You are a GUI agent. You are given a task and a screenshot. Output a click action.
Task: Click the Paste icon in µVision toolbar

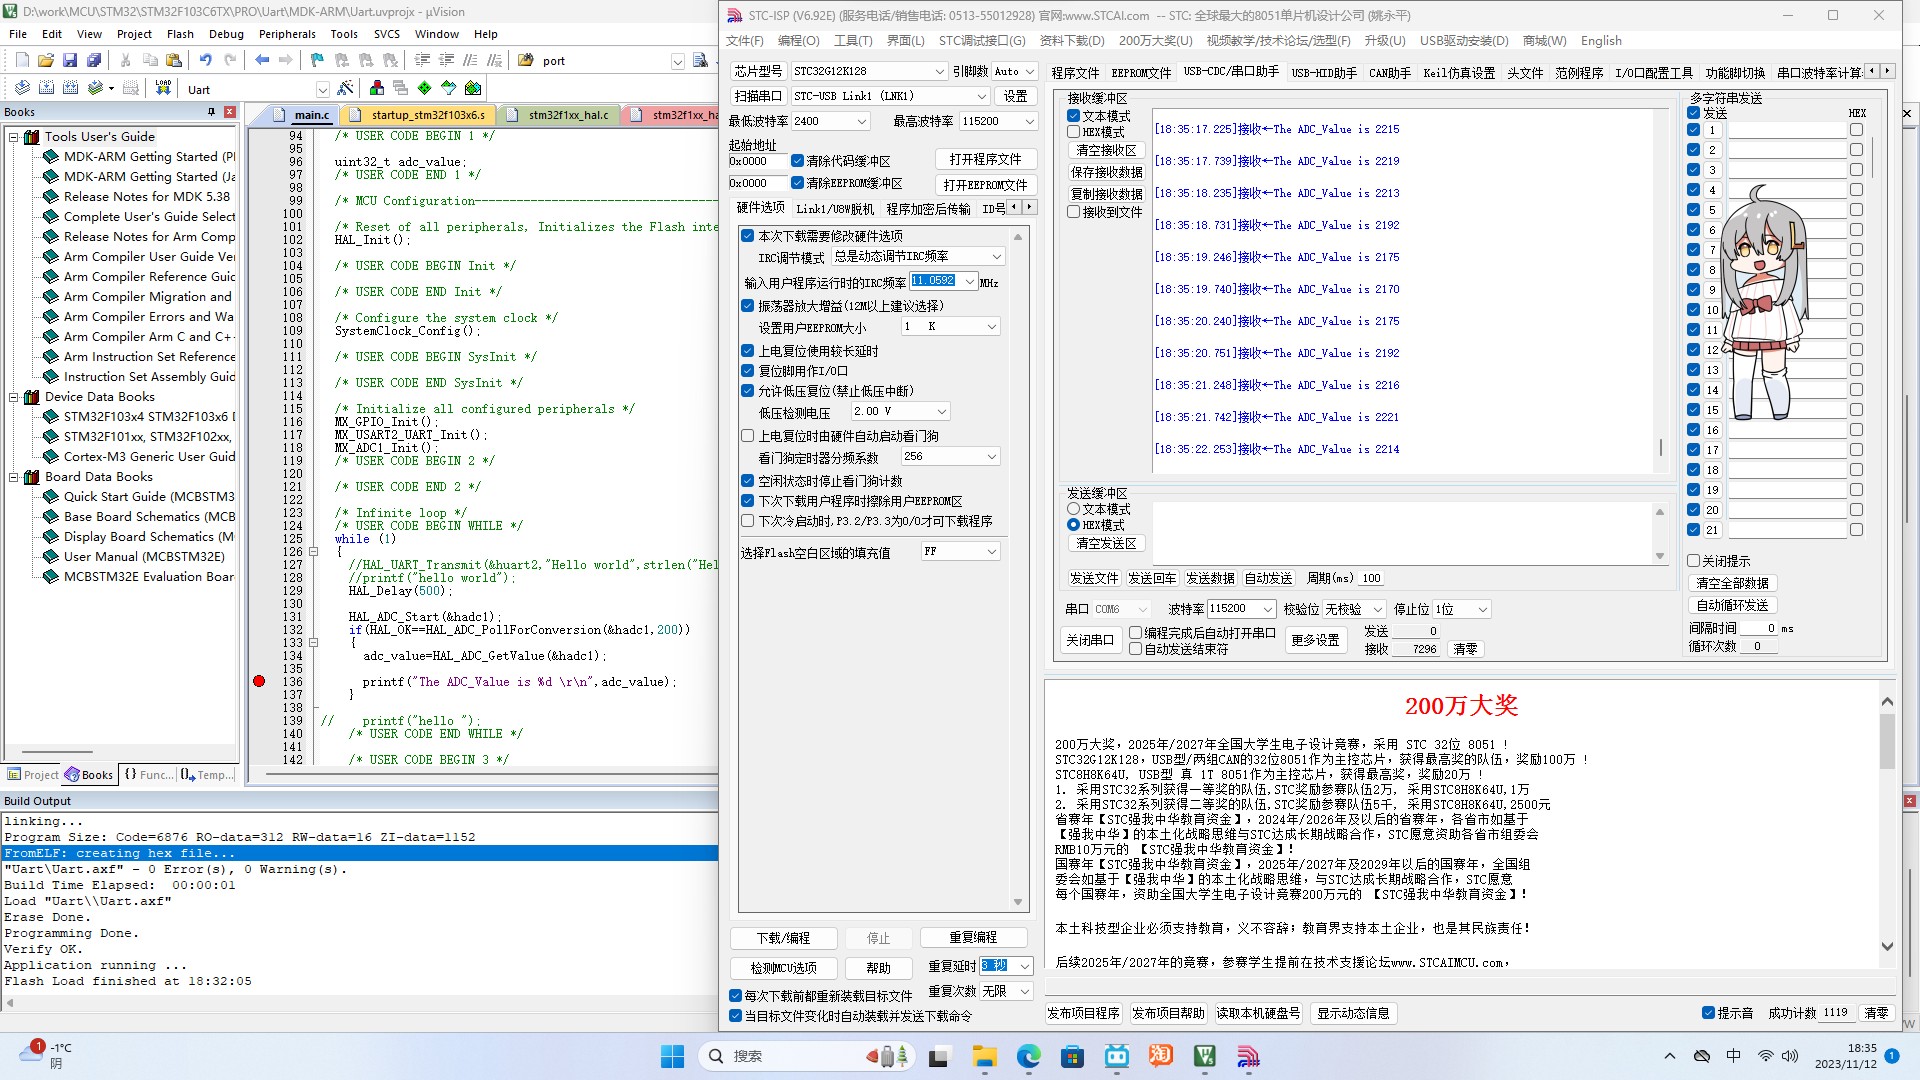pyautogui.click(x=174, y=60)
